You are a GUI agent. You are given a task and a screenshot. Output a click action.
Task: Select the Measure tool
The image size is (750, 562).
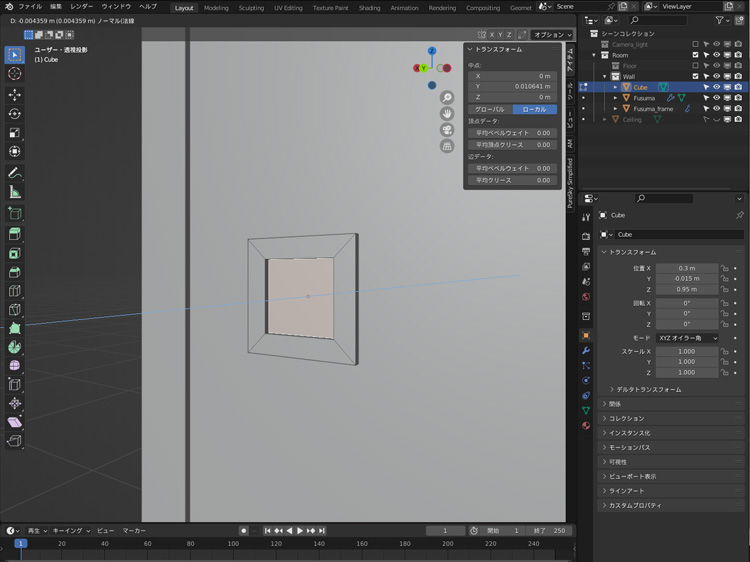(x=15, y=192)
